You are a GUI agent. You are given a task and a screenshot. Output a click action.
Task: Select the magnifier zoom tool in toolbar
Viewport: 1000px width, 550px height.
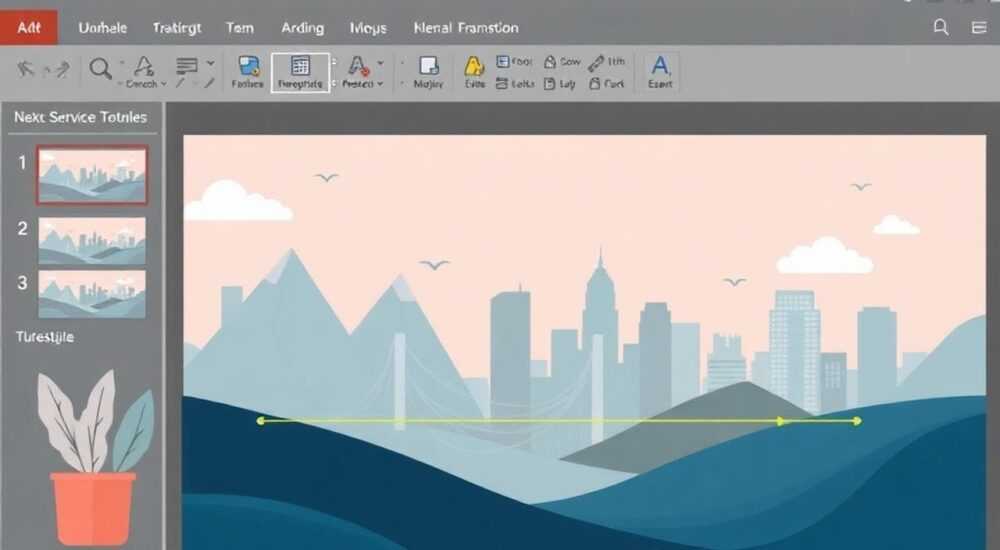coord(100,68)
